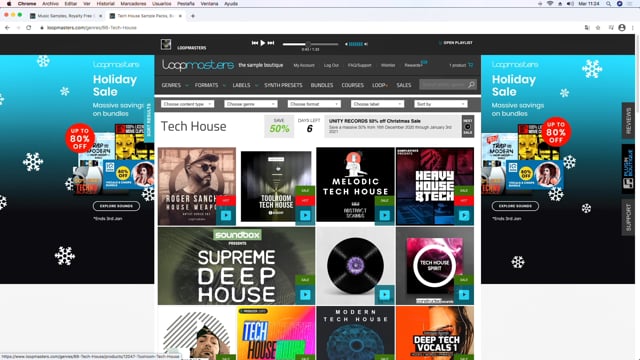Open the BUNDLES menu item
Screen dimensions: 640x360
click(x=322, y=85)
